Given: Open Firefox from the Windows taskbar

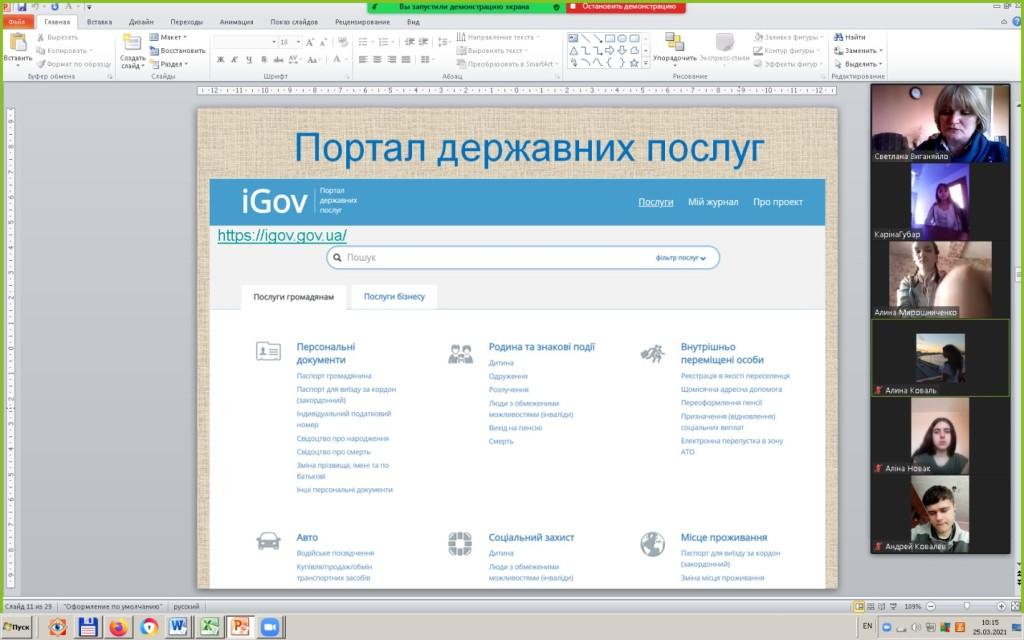Looking at the screenshot, I should (x=118, y=626).
